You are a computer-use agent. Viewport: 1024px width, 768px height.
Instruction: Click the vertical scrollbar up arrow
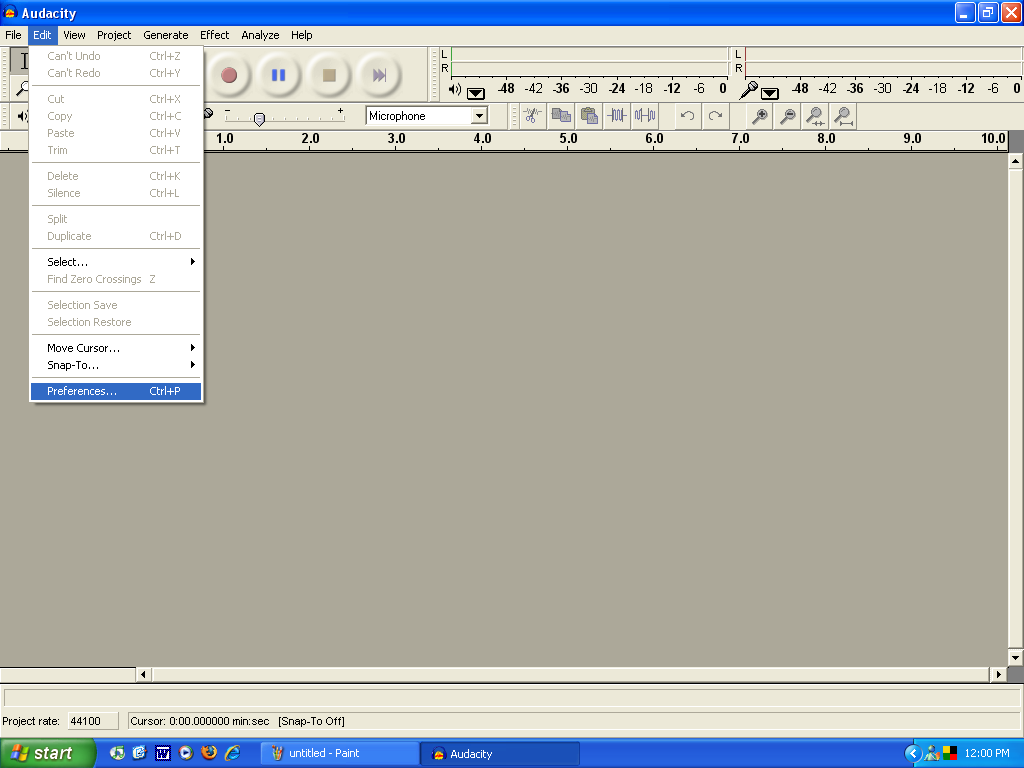coord(1015,161)
